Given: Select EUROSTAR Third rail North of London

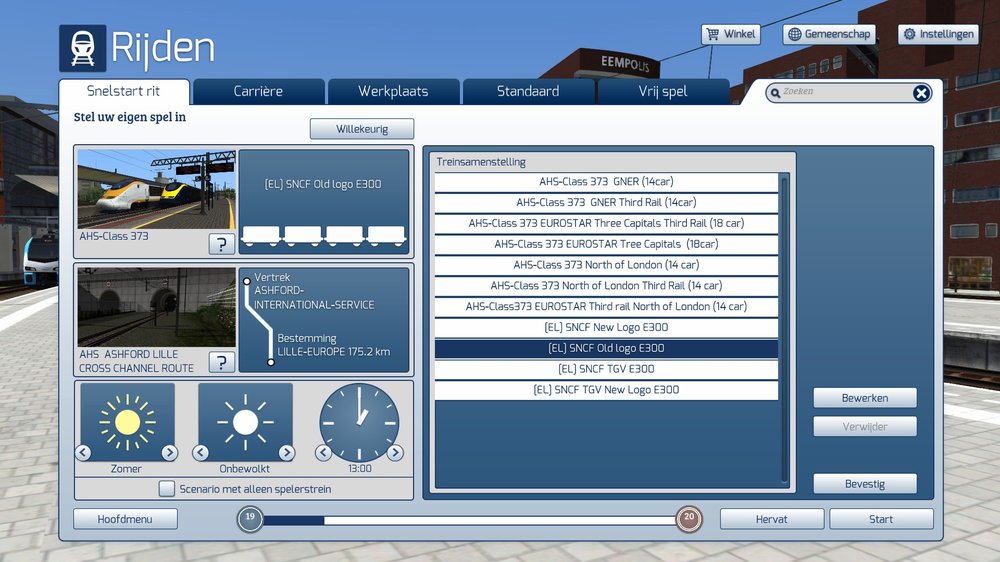Looking at the screenshot, I should click(606, 307).
